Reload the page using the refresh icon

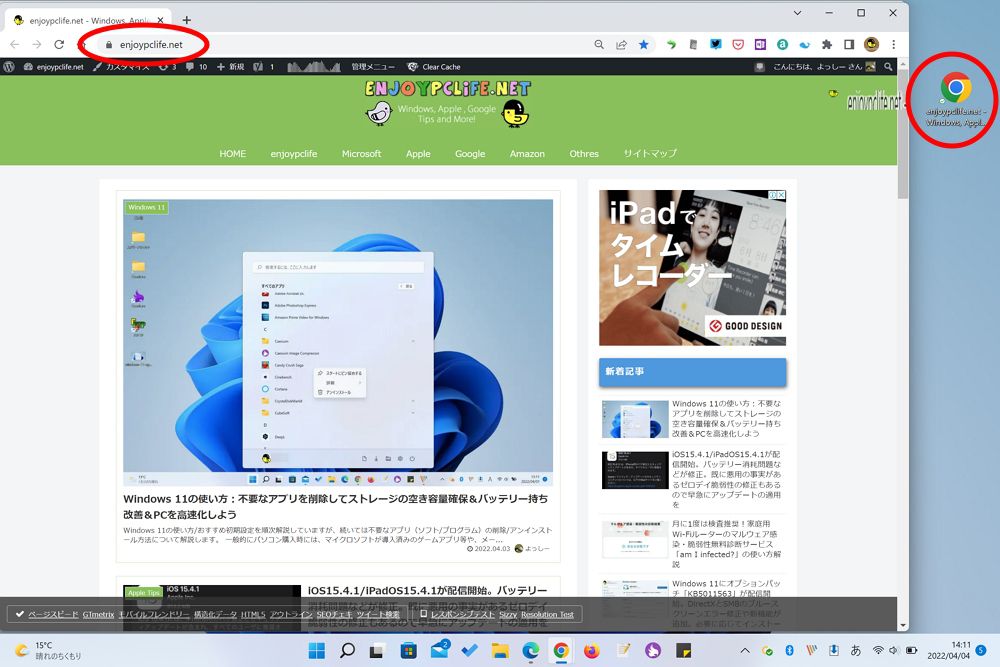60,44
